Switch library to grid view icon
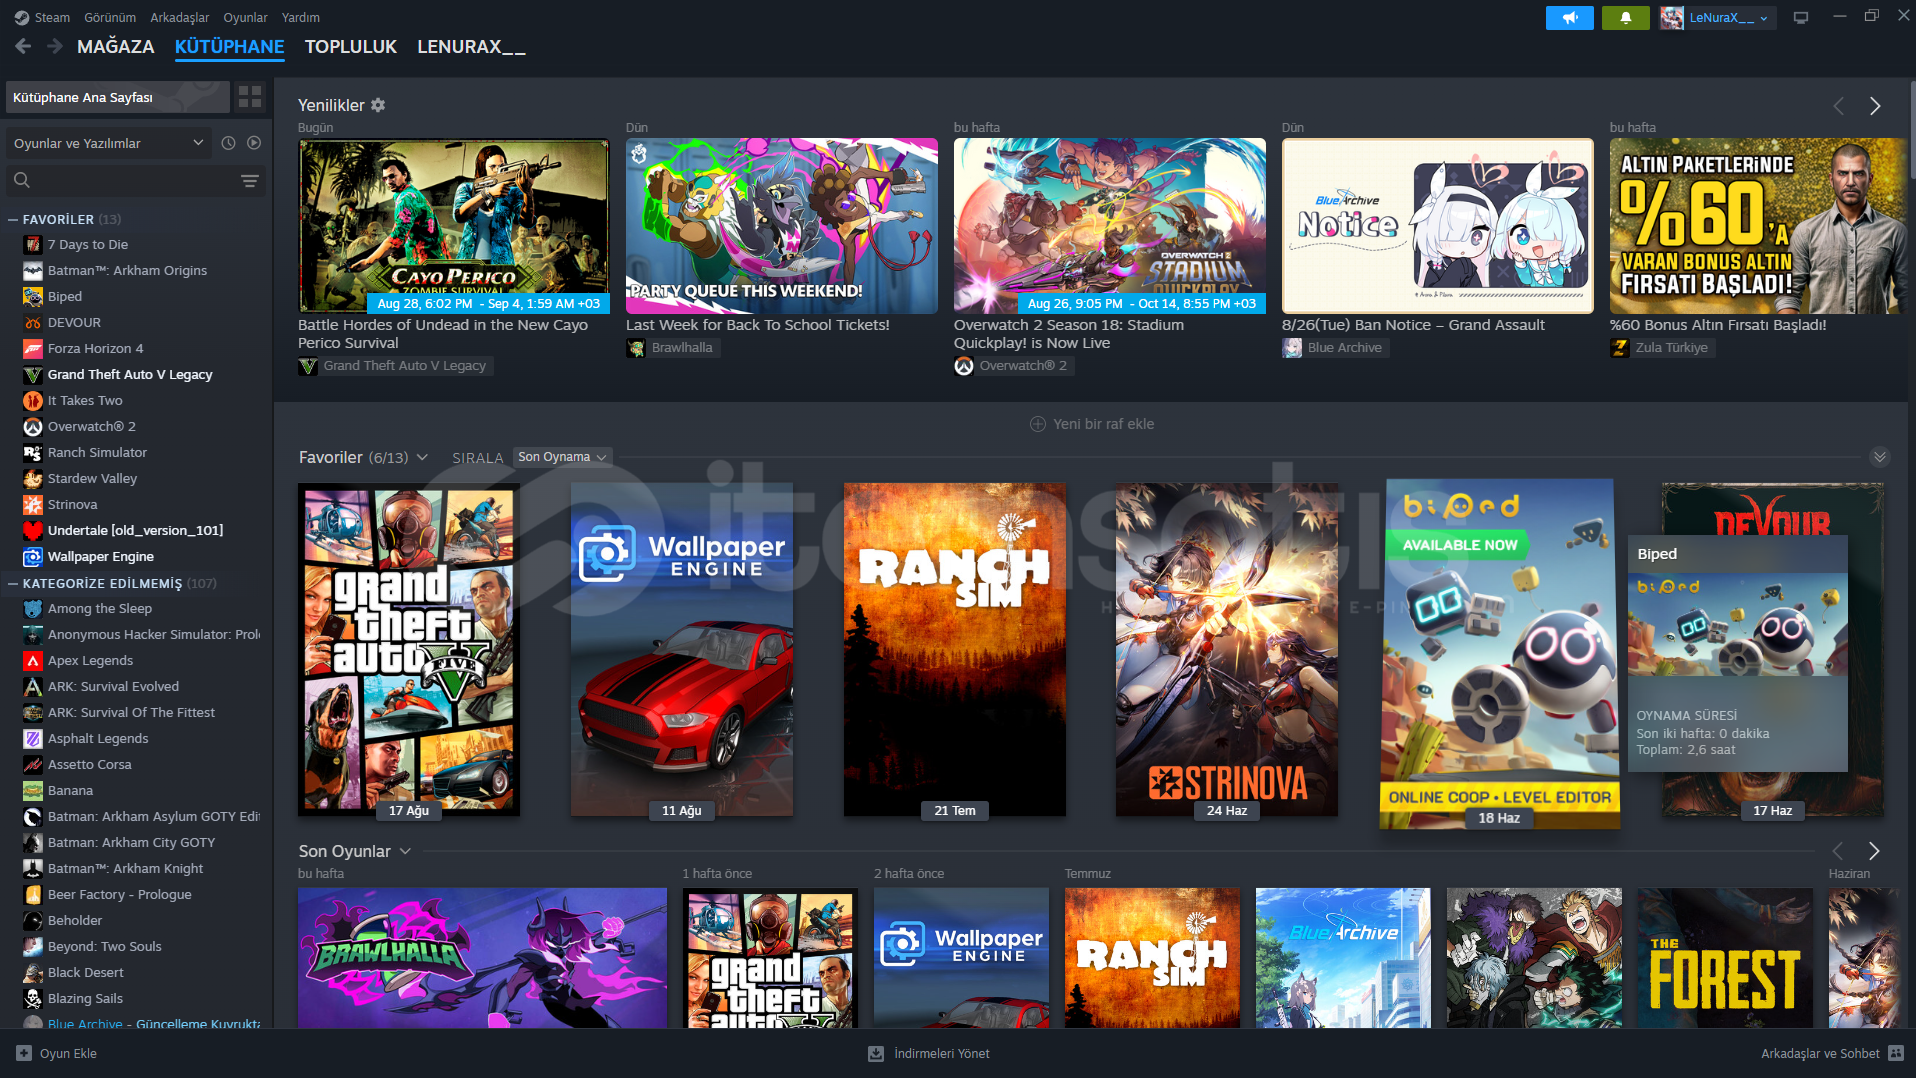The image size is (1916, 1078). point(250,97)
